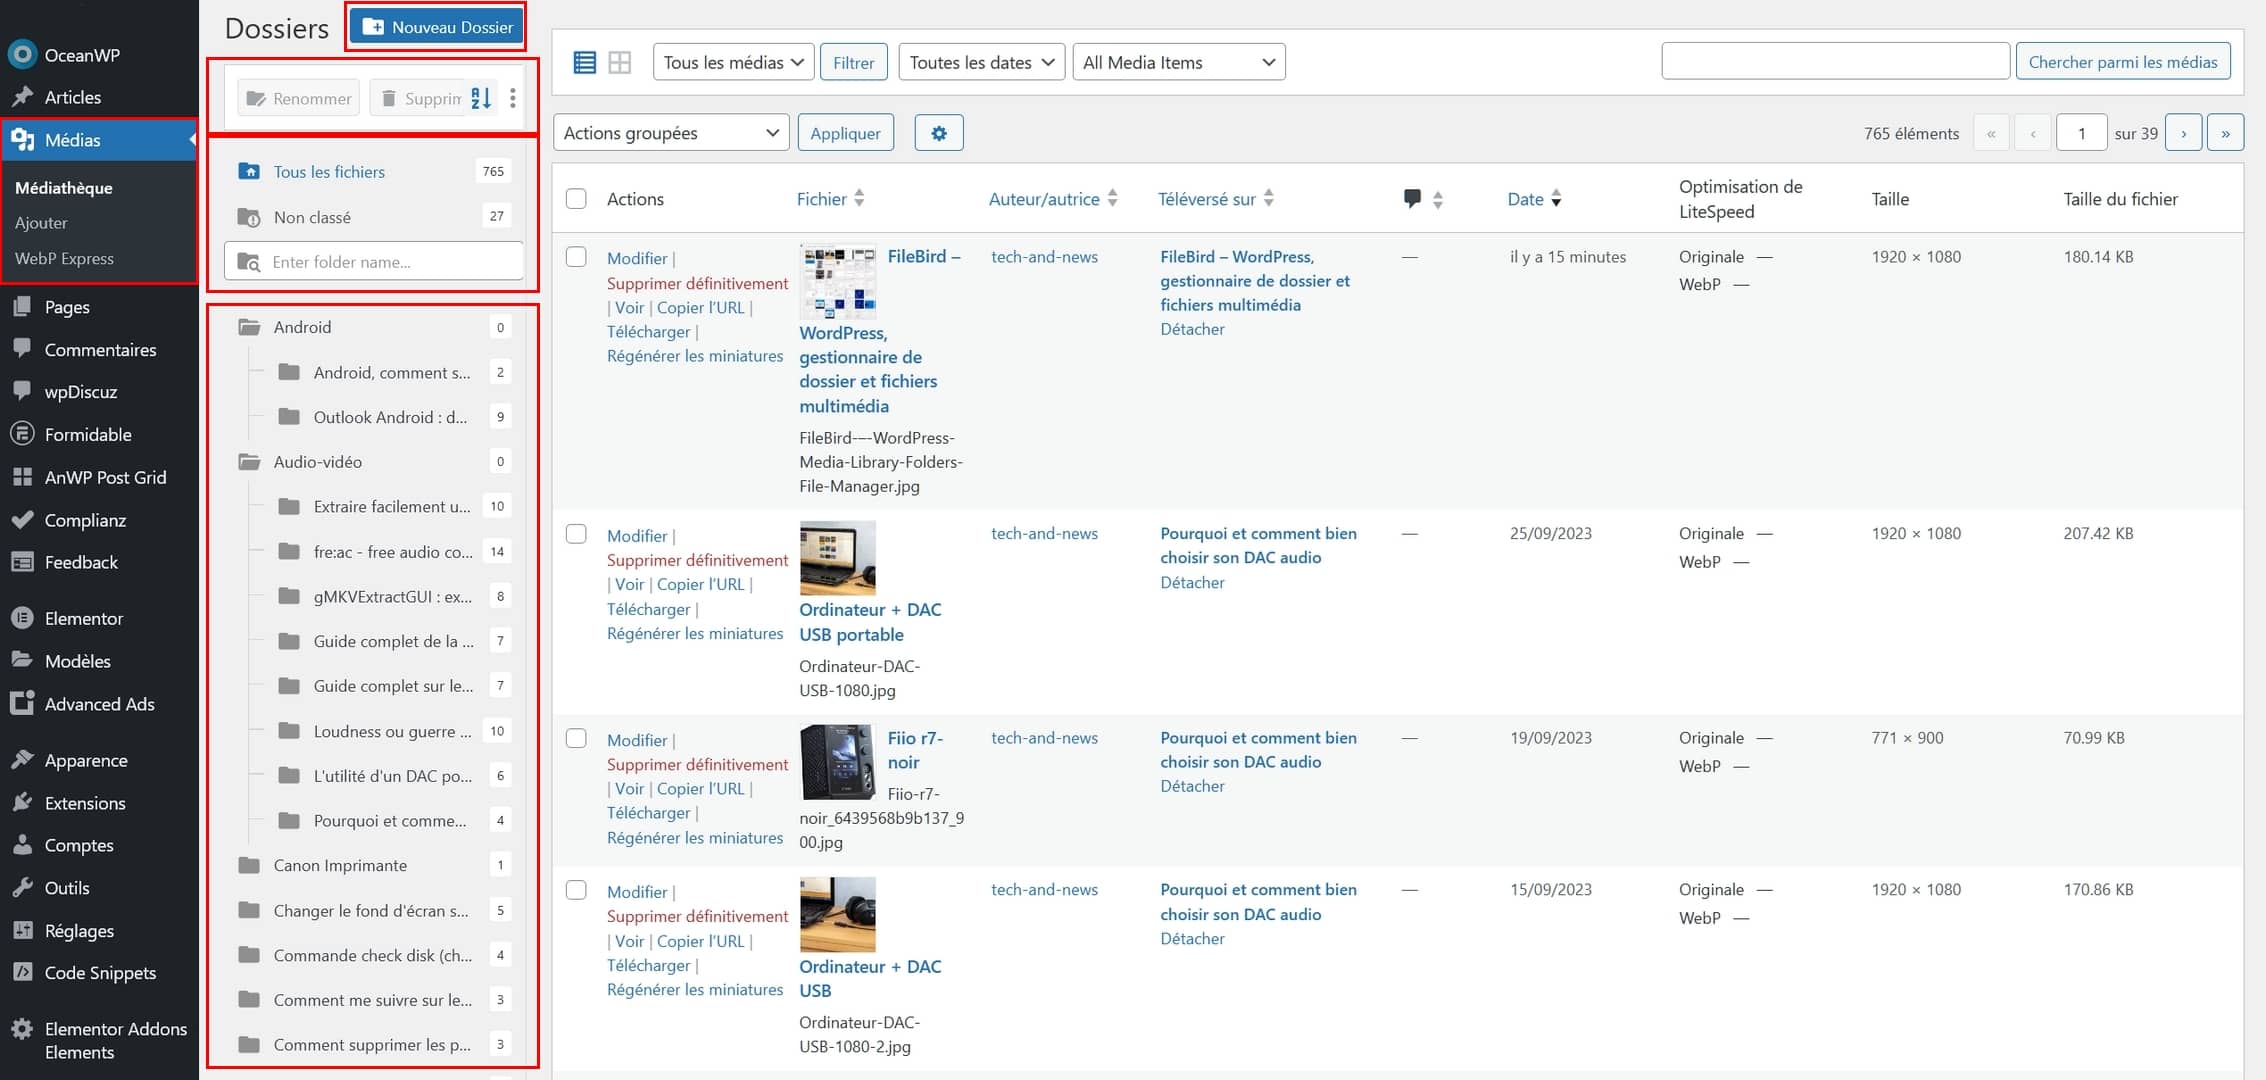Viewport: 2266px width, 1080px height.
Task: Open the Ajouter submenu item
Action: [x=41, y=223]
